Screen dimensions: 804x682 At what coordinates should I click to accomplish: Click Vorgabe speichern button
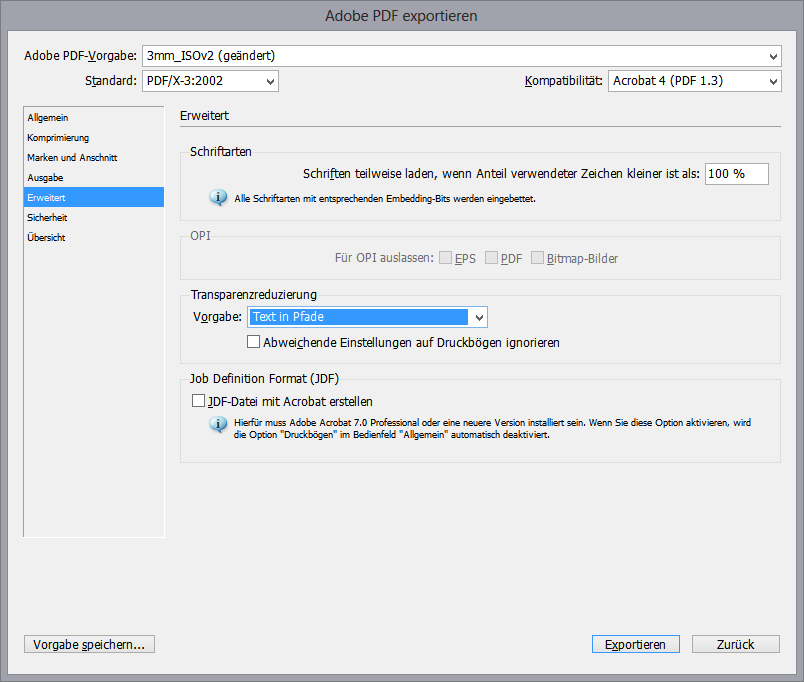(89, 645)
